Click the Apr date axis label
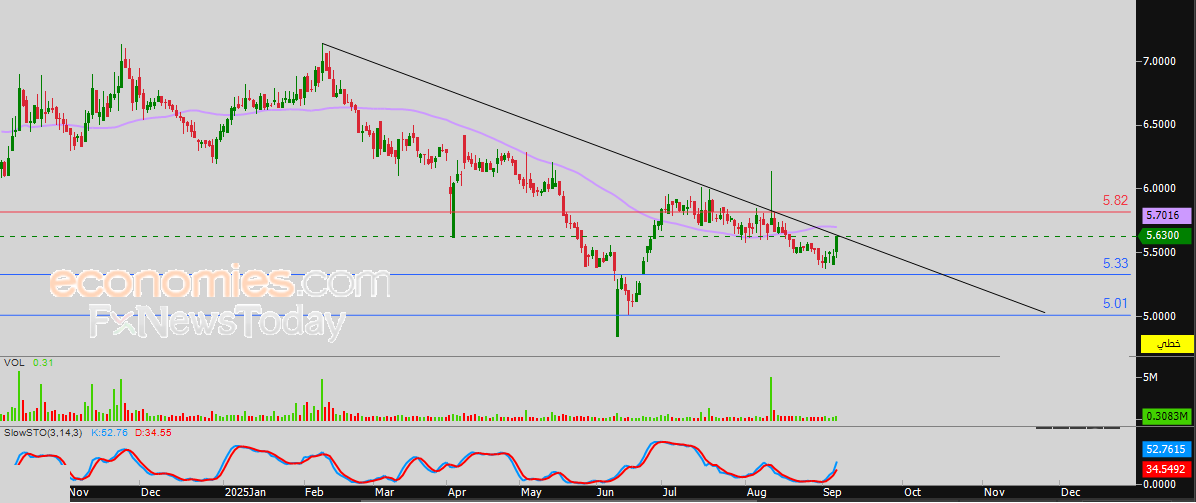This screenshot has height=503, width=1196. pyautogui.click(x=455, y=494)
